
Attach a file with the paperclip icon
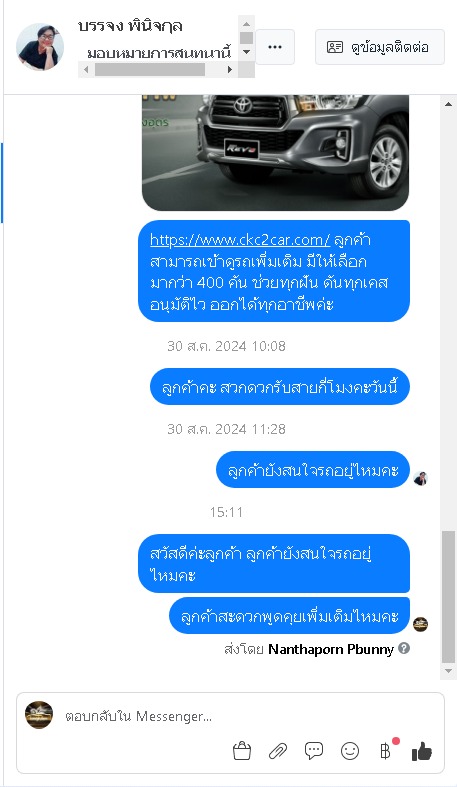tap(278, 751)
